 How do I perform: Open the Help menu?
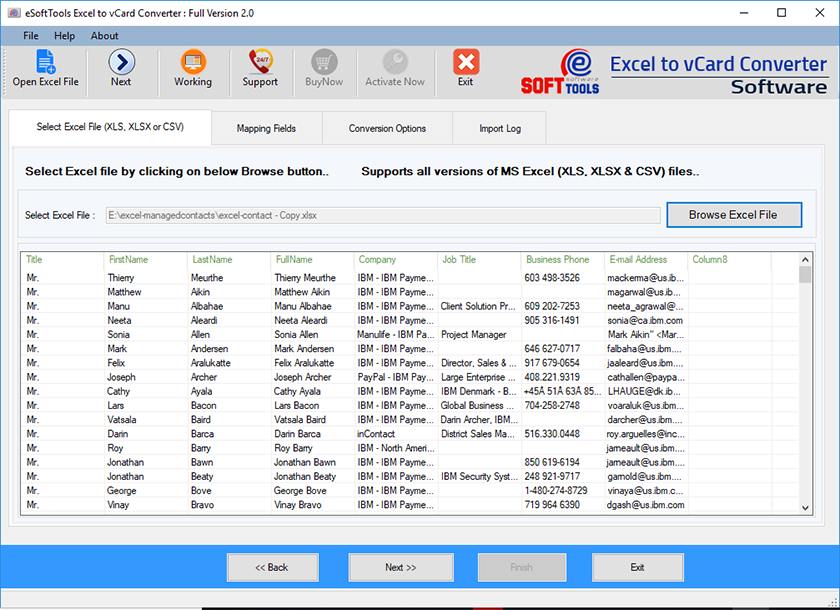[64, 36]
